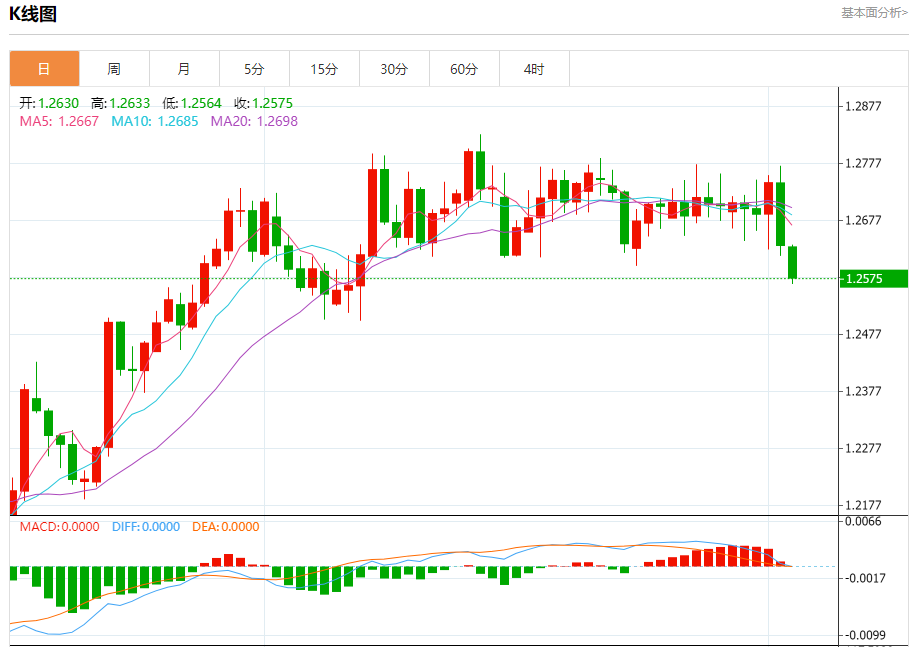This screenshot has height=647, width=917.
Task: Click the MACD indicator label
Action: 60,526
